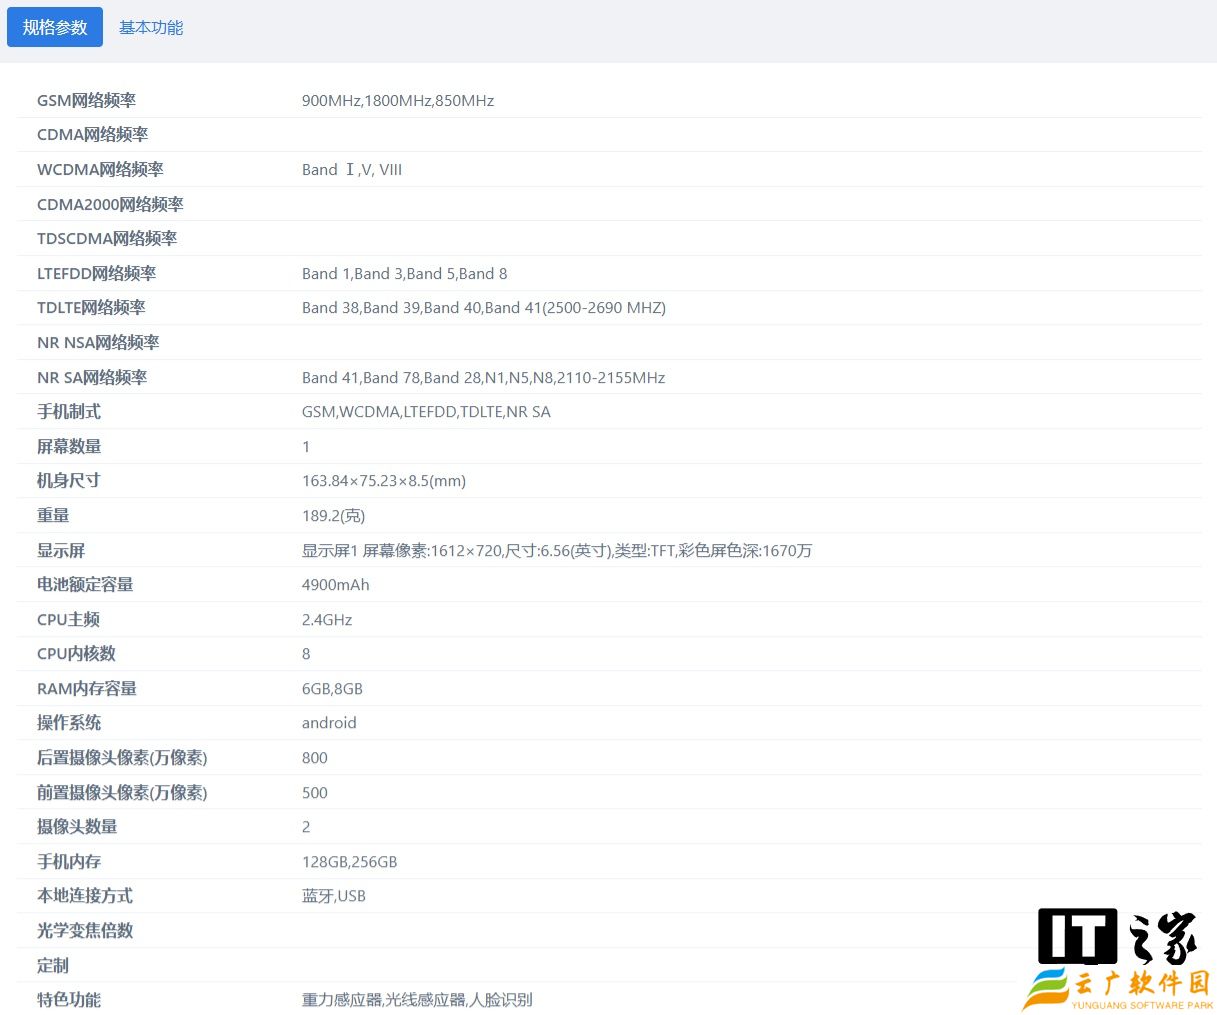This screenshot has width=1217, height=1015.
Task: Click the 光学变焦倍数 label
Action: tap(85, 930)
